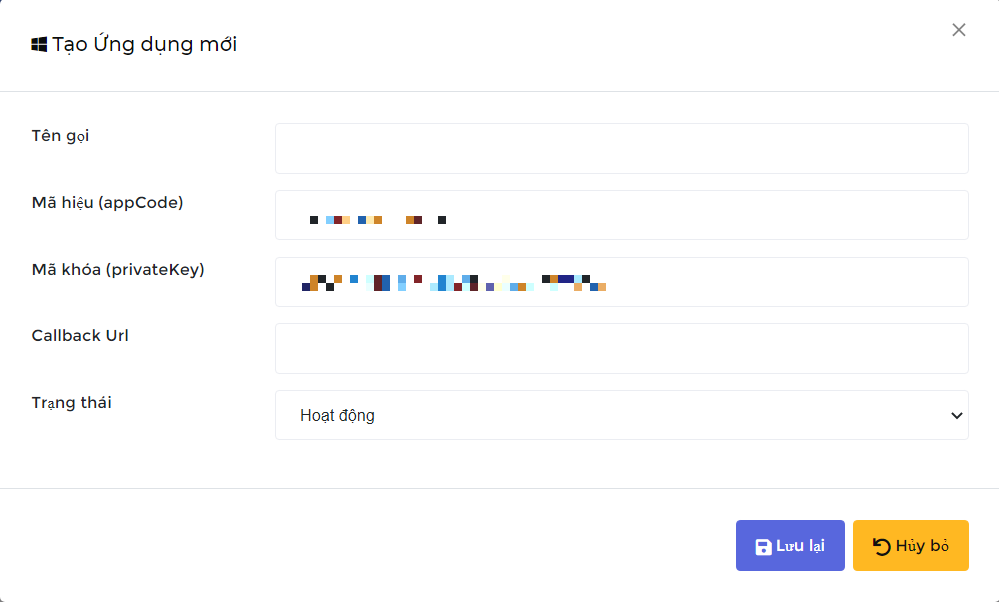Save with the Lưu lại button
999x602 pixels.
click(x=790, y=545)
